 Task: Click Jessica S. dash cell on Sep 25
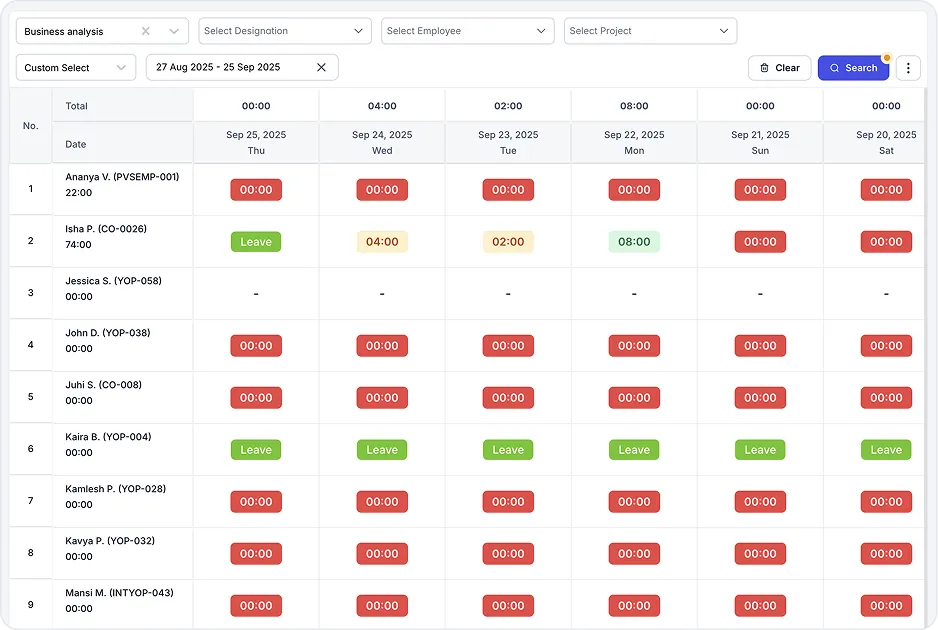click(x=256, y=294)
